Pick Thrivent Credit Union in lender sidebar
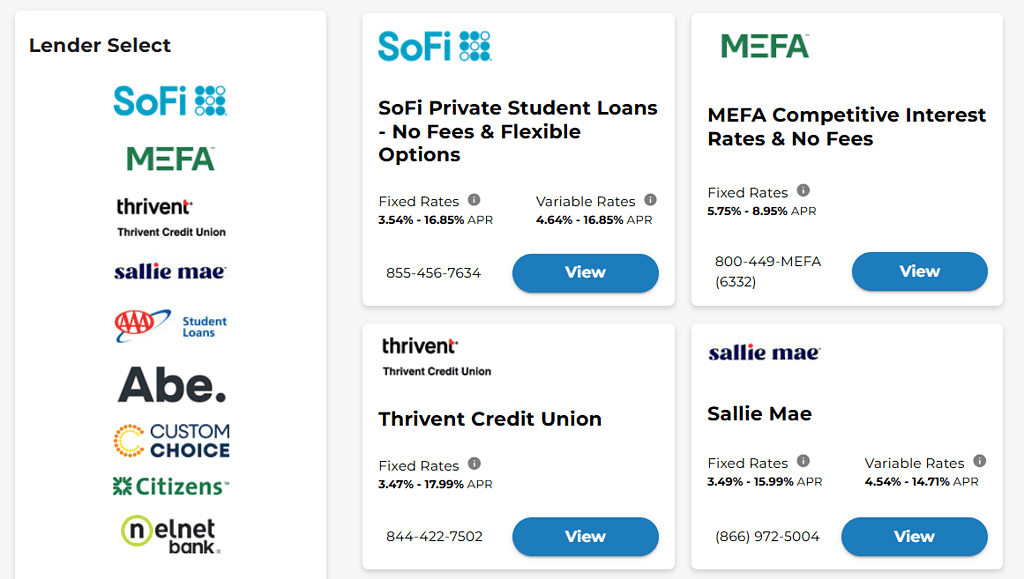1024x579 pixels. click(x=170, y=217)
